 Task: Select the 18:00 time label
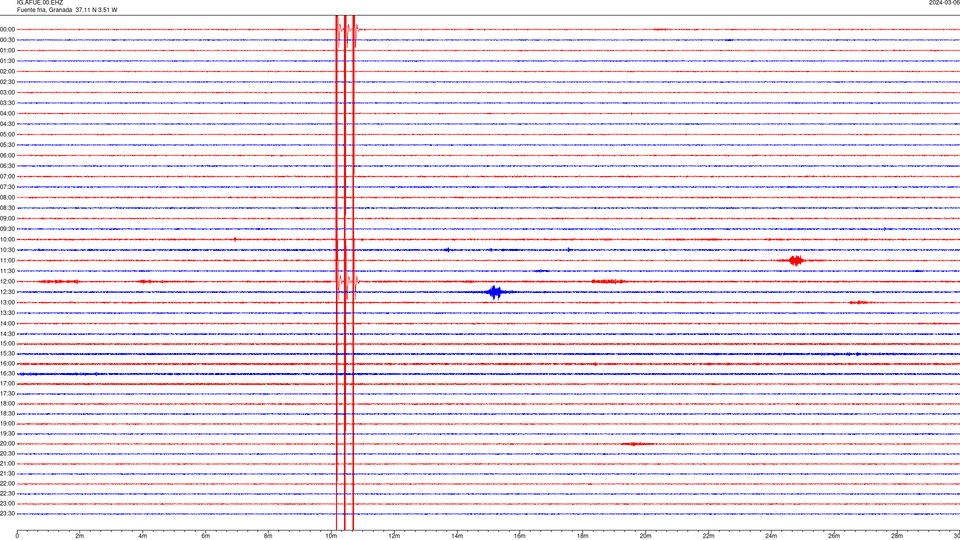coord(7,403)
